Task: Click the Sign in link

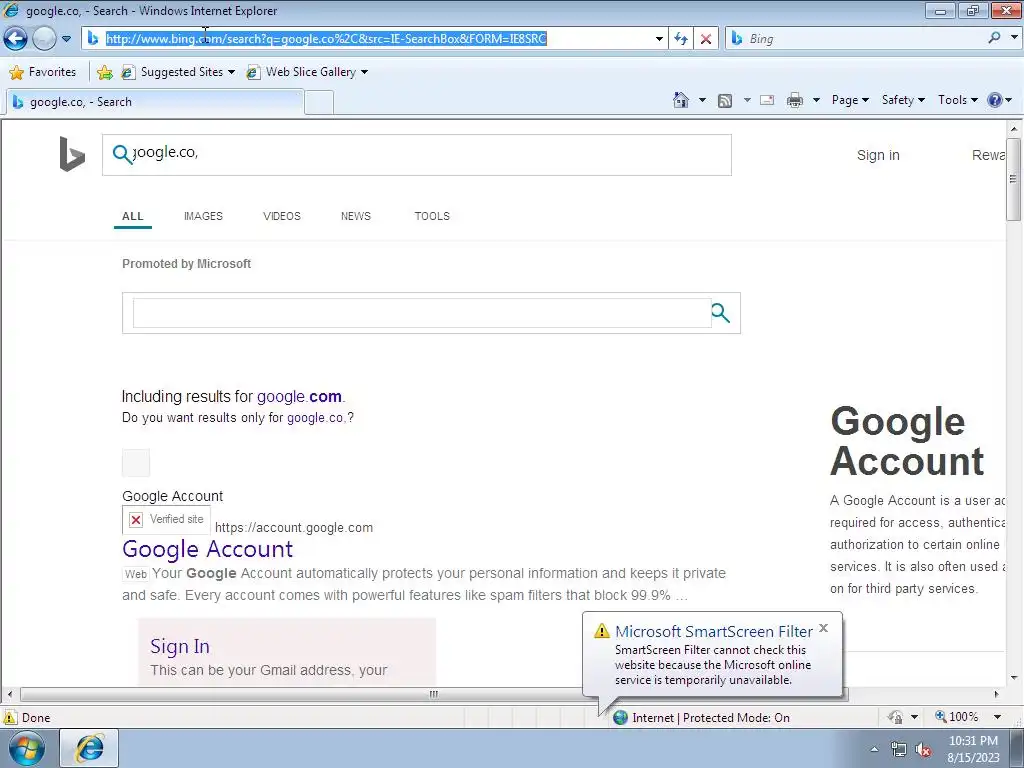Action: pyautogui.click(x=878, y=155)
